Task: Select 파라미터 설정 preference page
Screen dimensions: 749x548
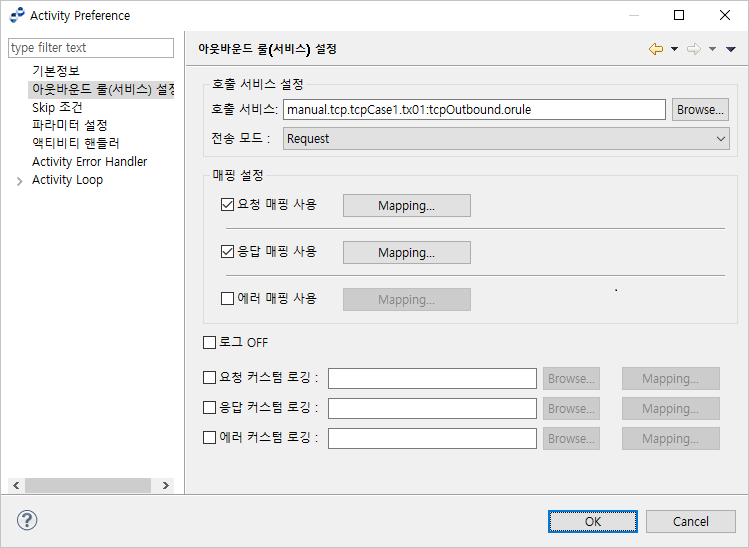Action: [69, 125]
